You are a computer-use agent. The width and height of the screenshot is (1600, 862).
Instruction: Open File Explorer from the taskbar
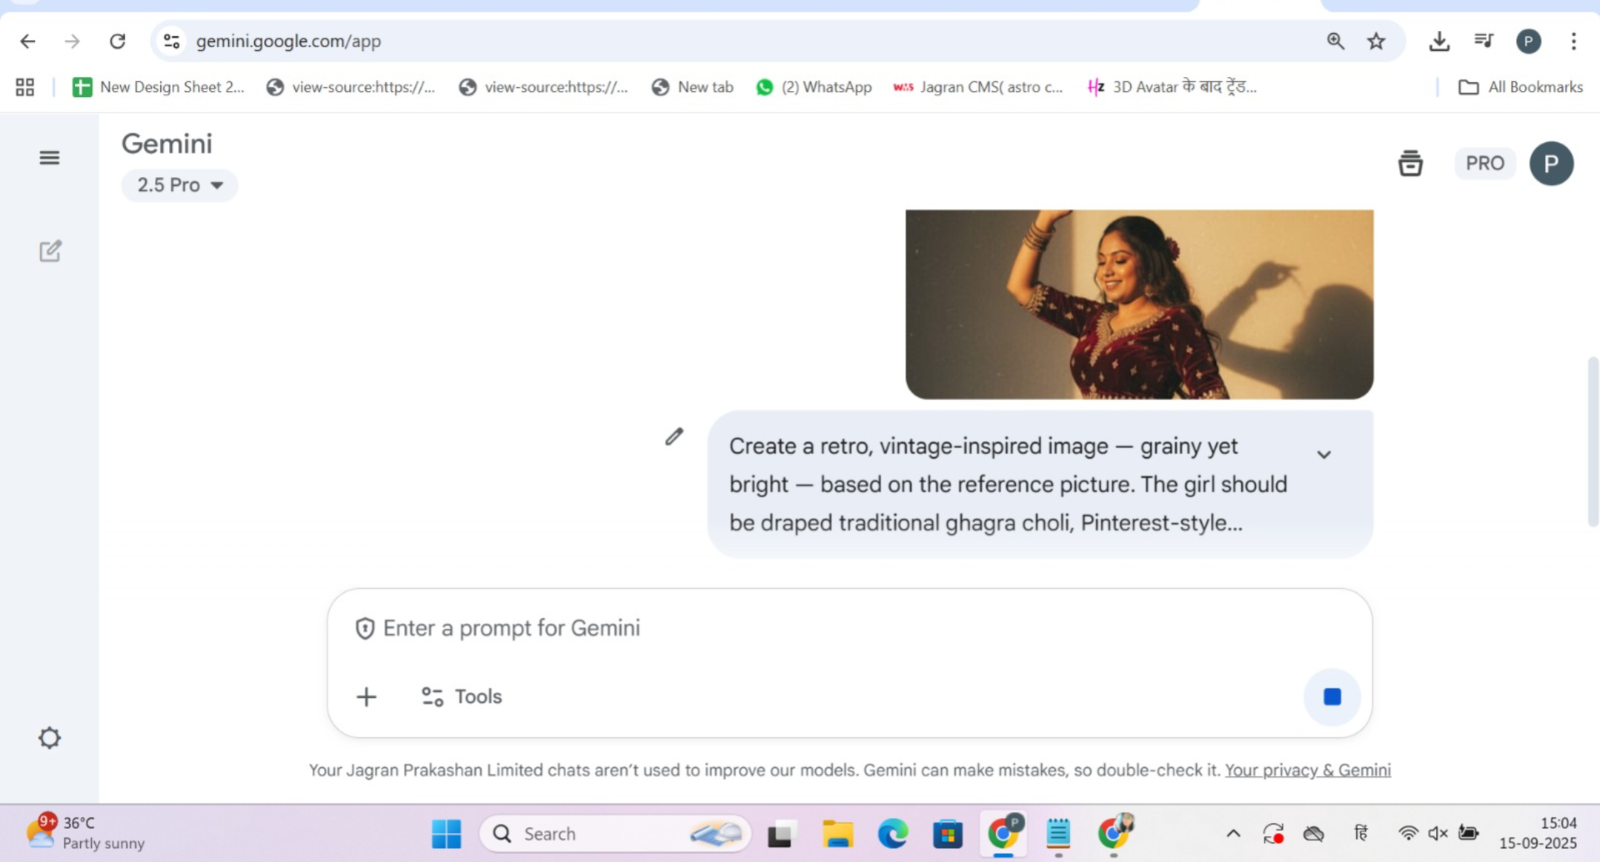tap(837, 834)
